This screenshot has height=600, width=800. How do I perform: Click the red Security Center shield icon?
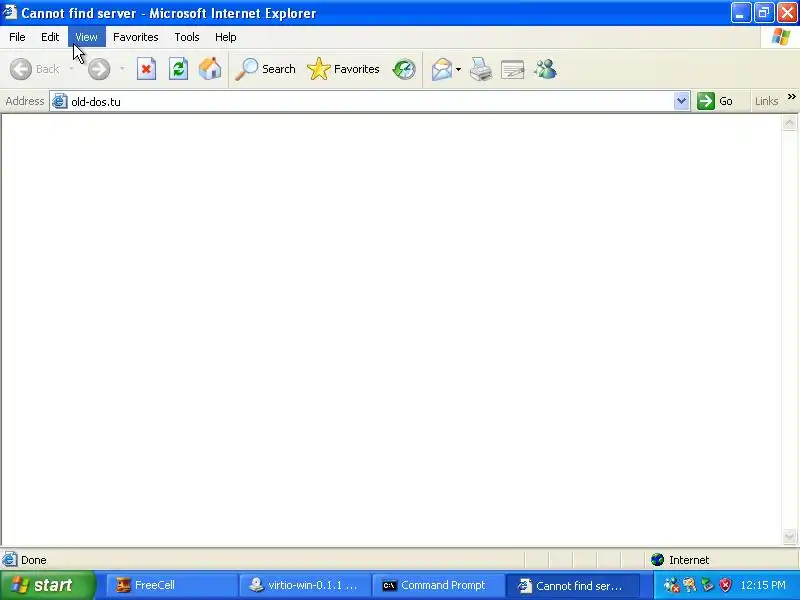point(725,585)
